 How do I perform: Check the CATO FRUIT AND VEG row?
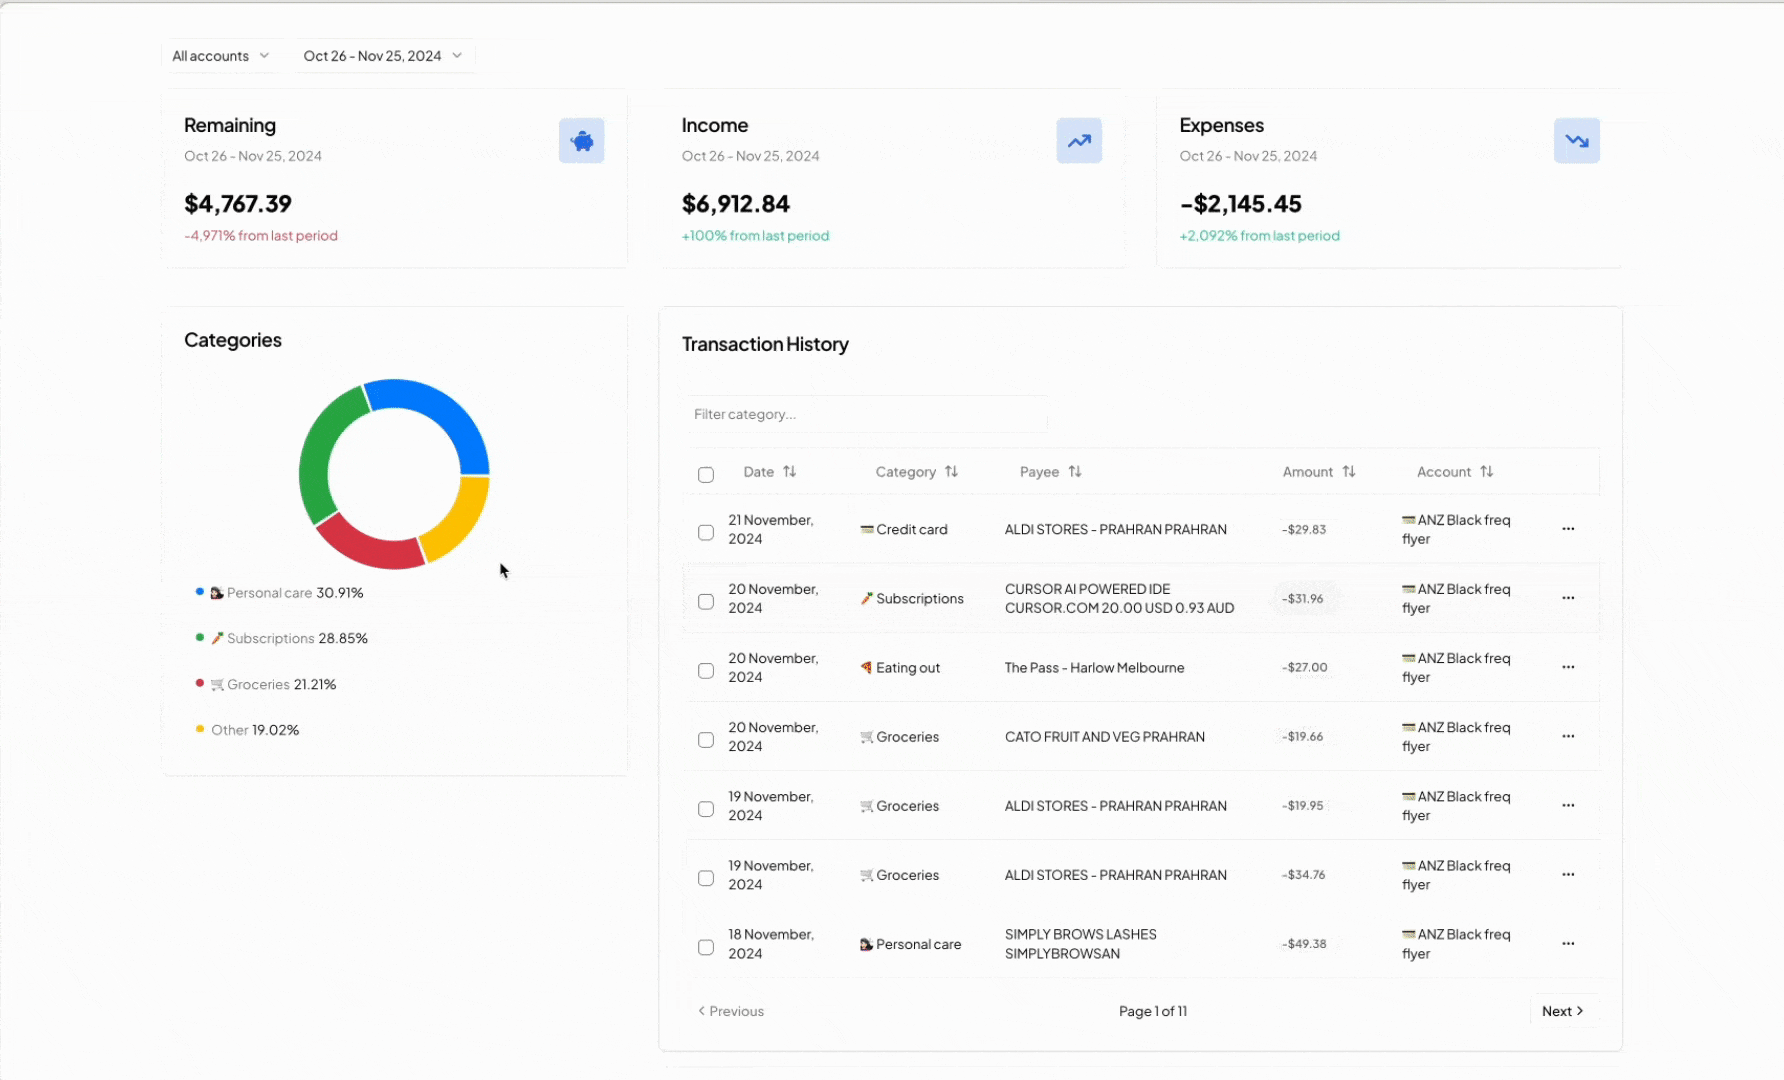point(706,740)
